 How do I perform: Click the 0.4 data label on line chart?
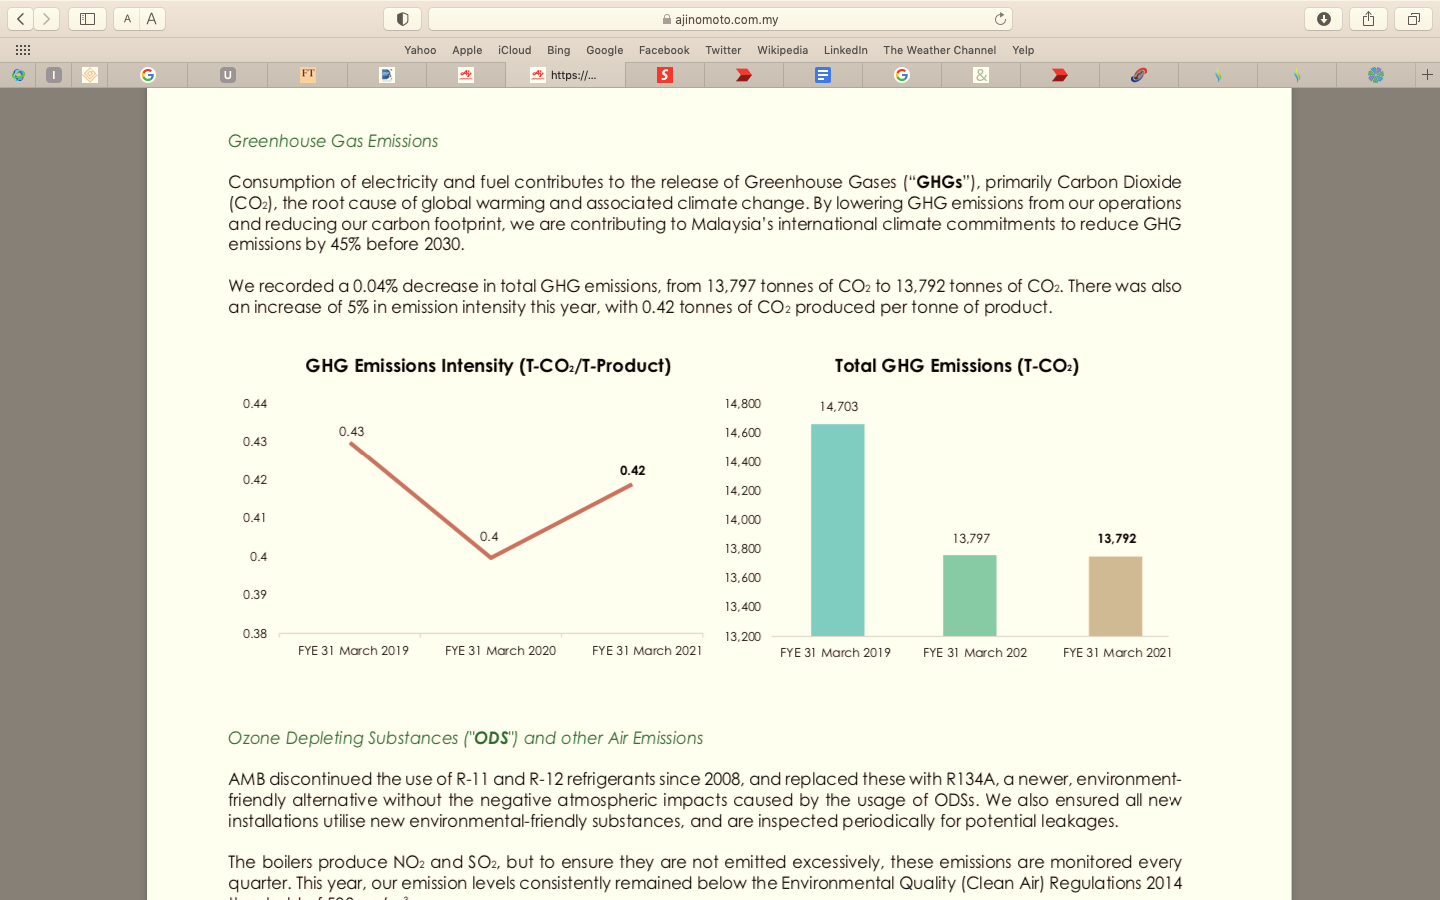pos(489,537)
